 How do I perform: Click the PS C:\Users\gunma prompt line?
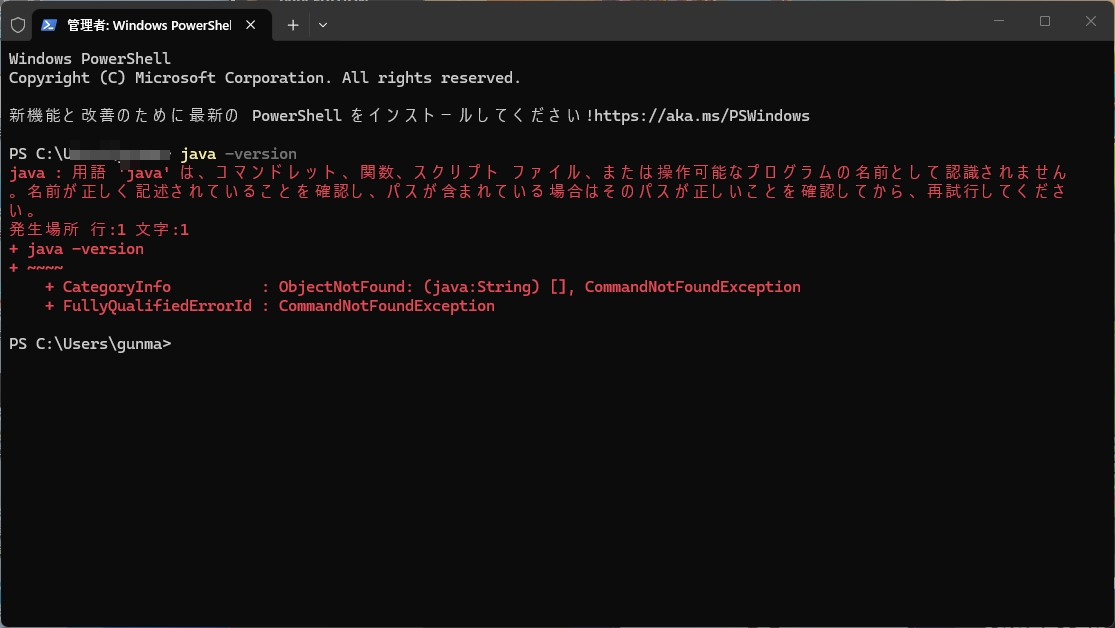(x=90, y=343)
